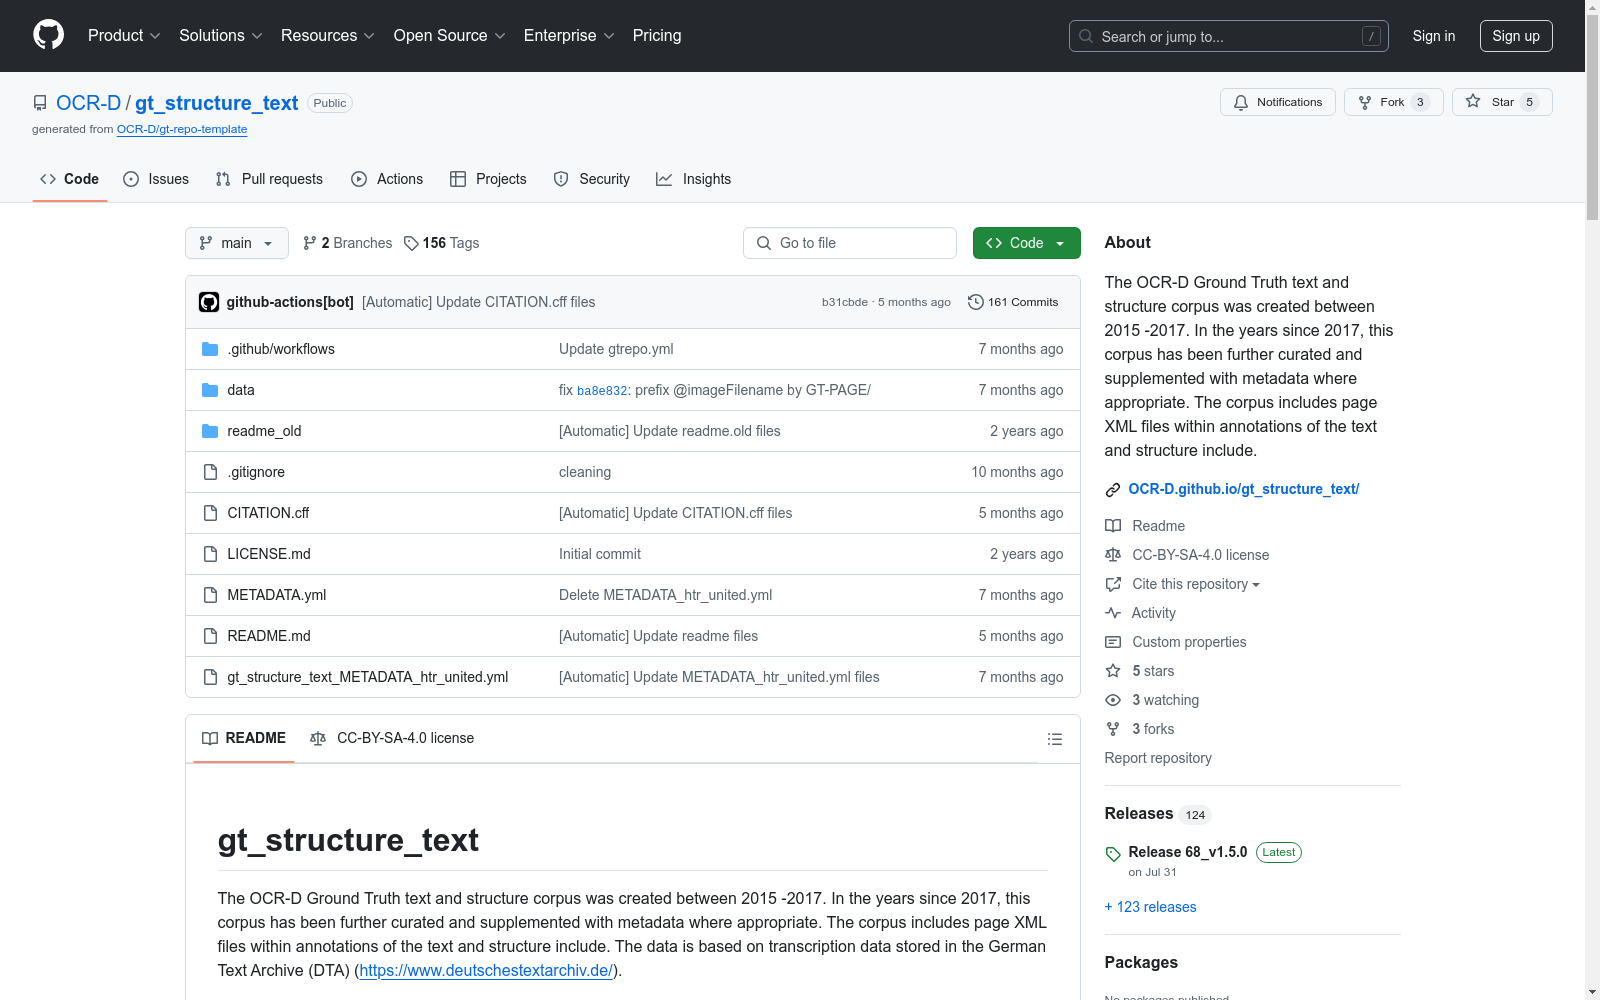Open README.md file in list

[269, 636]
